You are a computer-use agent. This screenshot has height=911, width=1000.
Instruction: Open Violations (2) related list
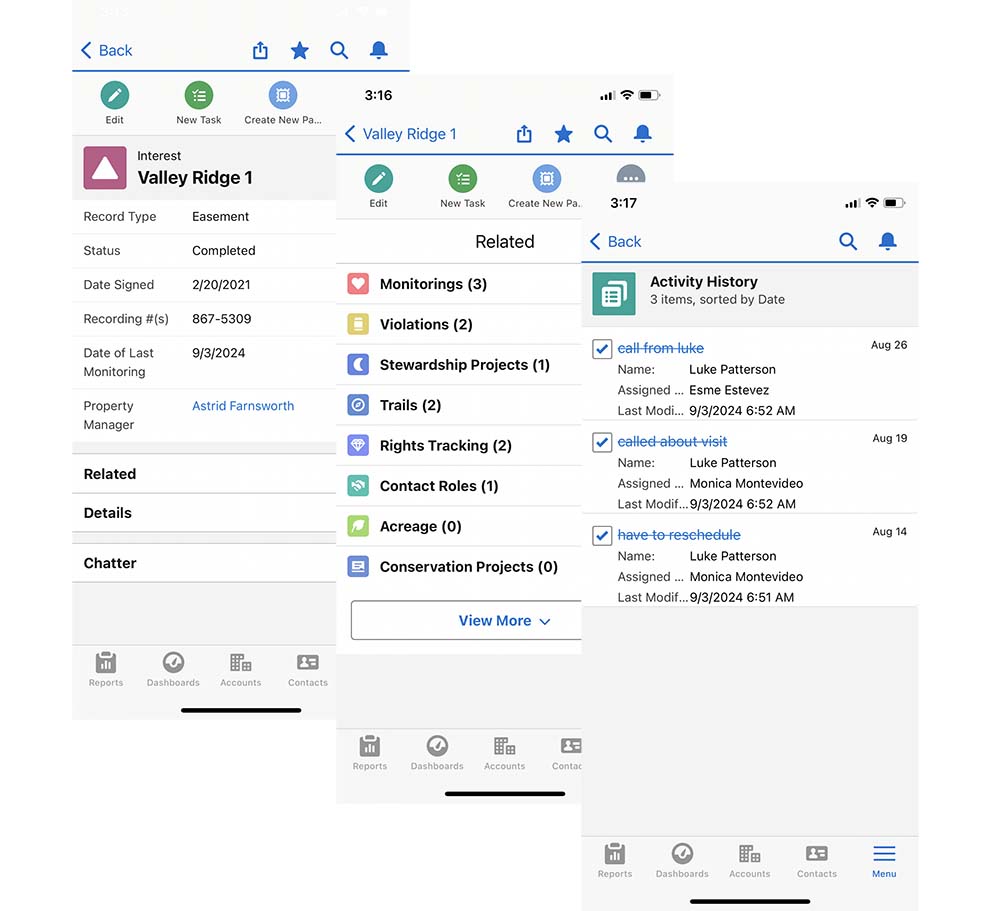(x=426, y=325)
